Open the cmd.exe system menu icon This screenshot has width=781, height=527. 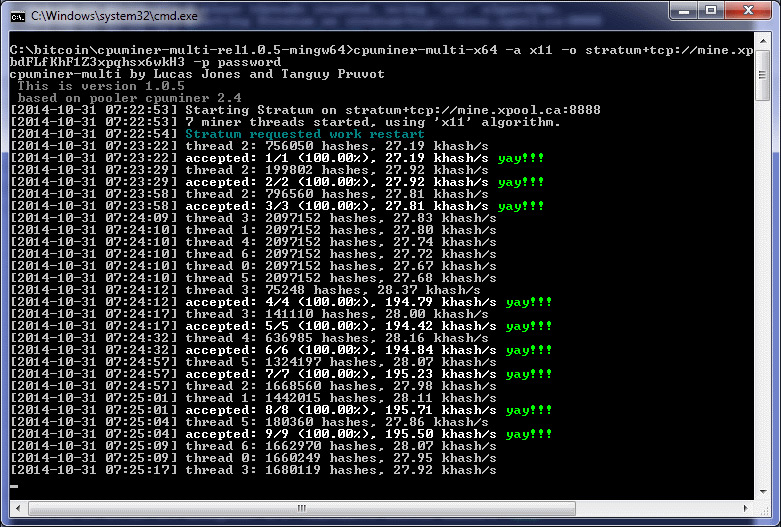point(18,14)
